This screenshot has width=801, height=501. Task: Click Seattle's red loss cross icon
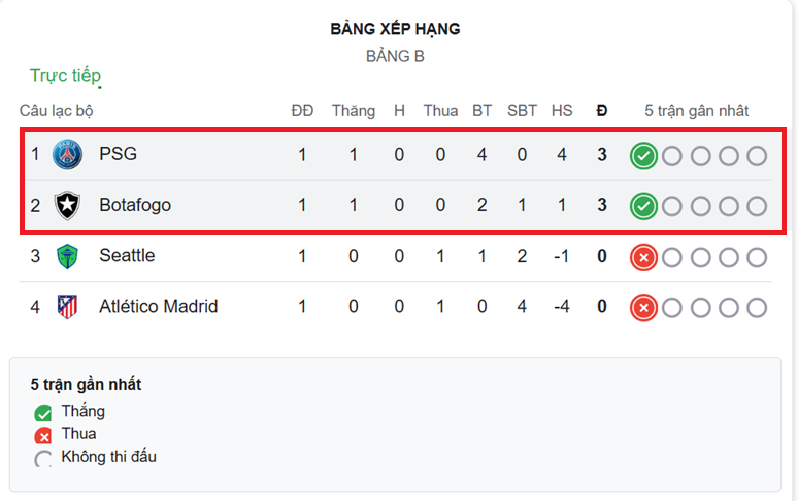(x=644, y=257)
